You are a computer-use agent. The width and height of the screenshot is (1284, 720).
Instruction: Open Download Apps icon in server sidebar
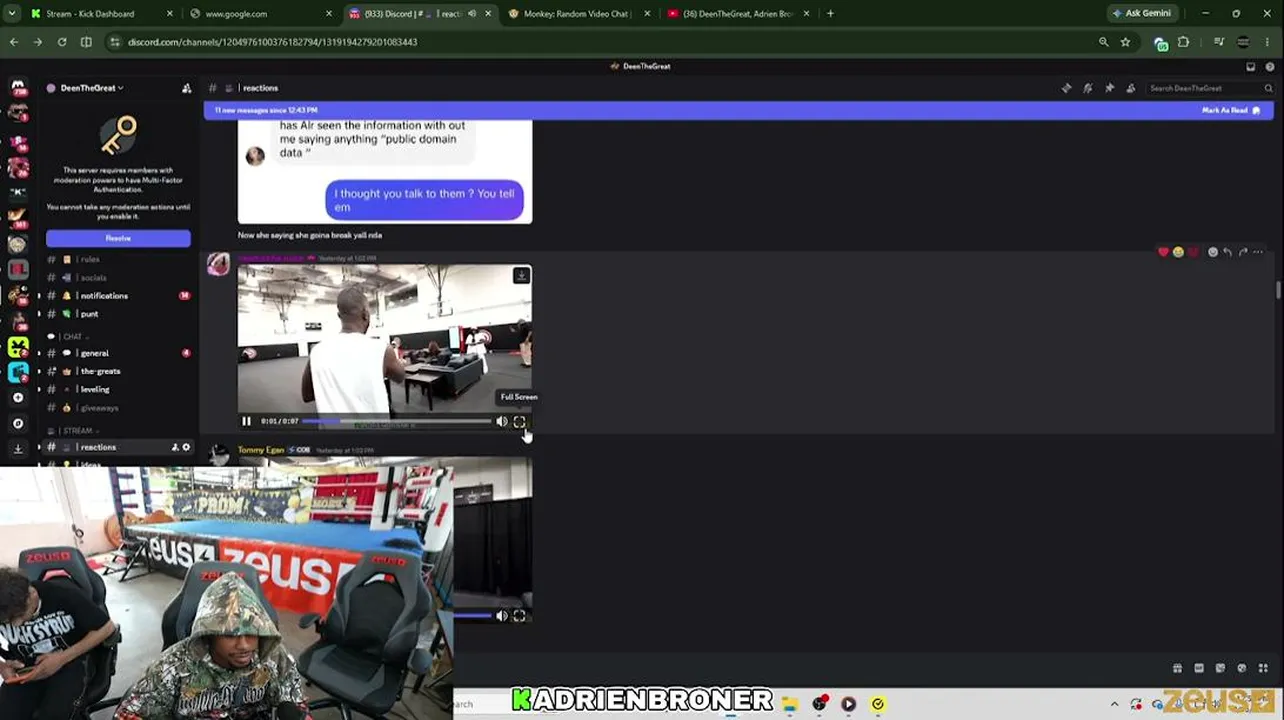18,449
